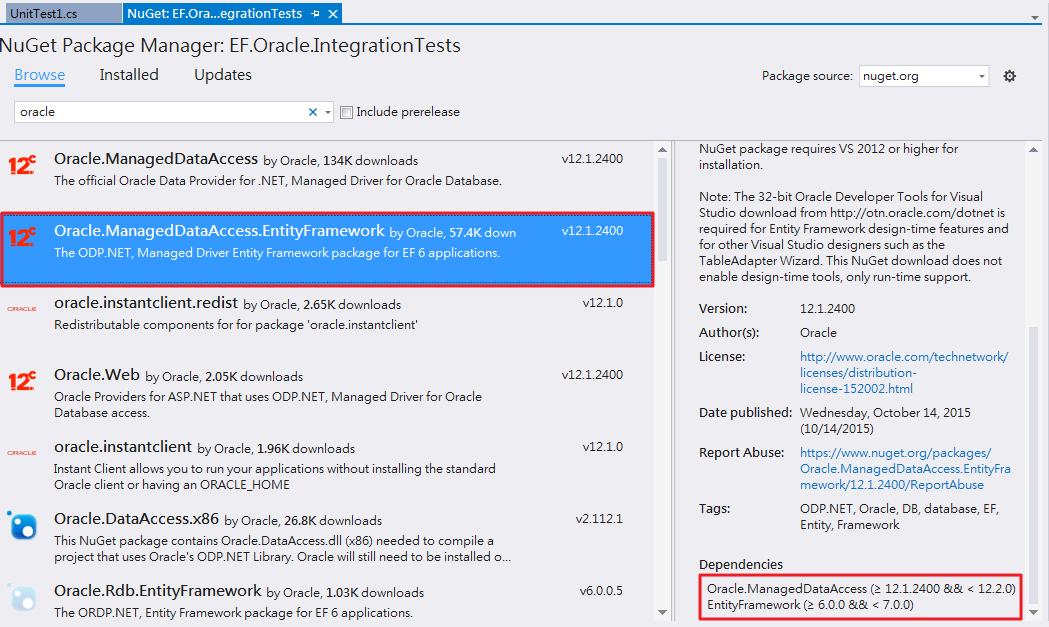This screenshot has width=1049, height=627.
Task: Open Report Abuse nuget.org link
Action: point(905,469)
